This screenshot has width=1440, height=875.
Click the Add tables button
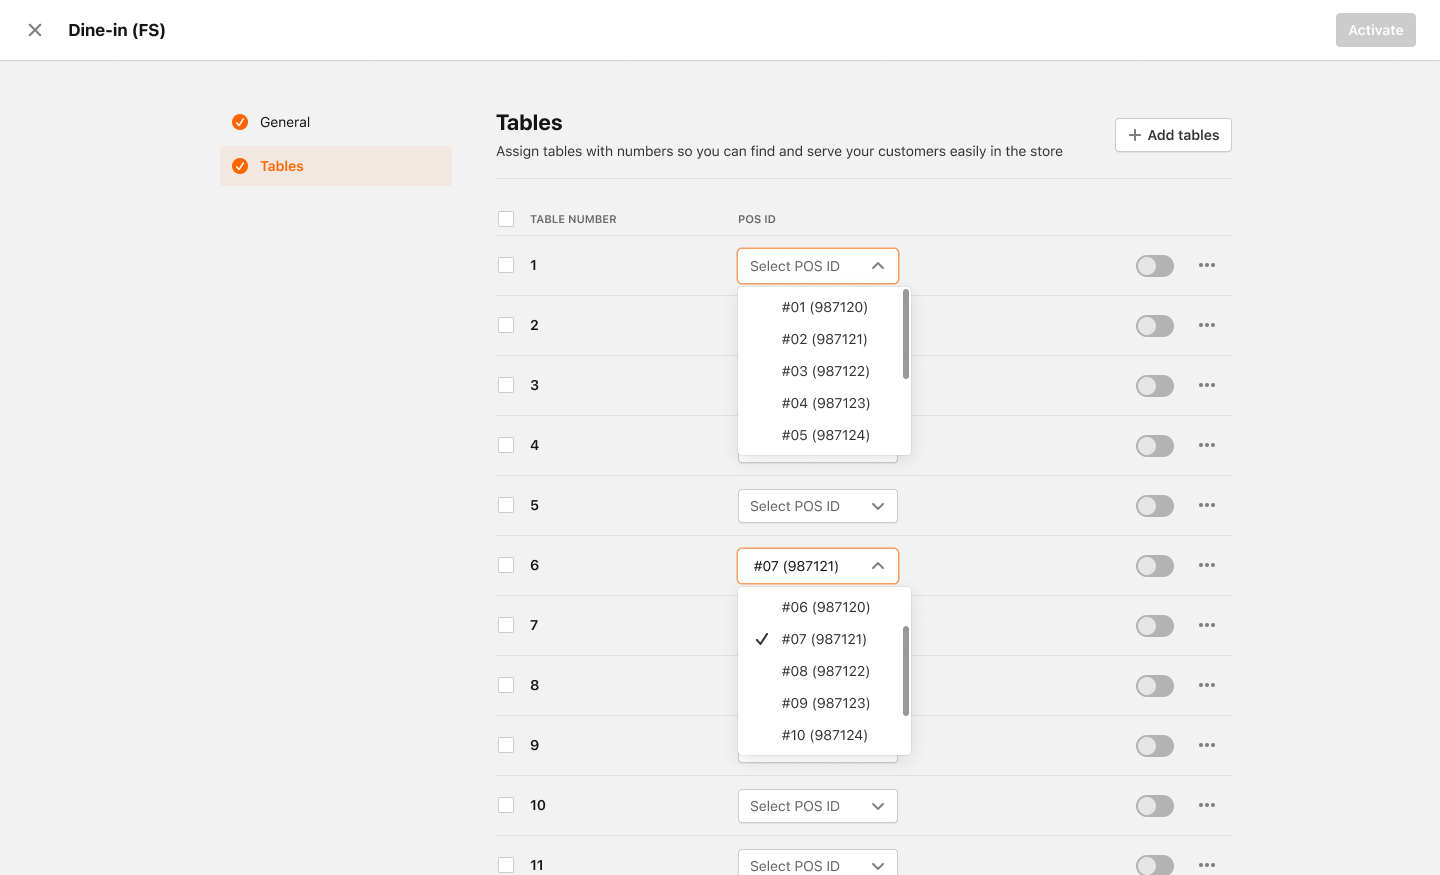click(x=1173, y=135)
